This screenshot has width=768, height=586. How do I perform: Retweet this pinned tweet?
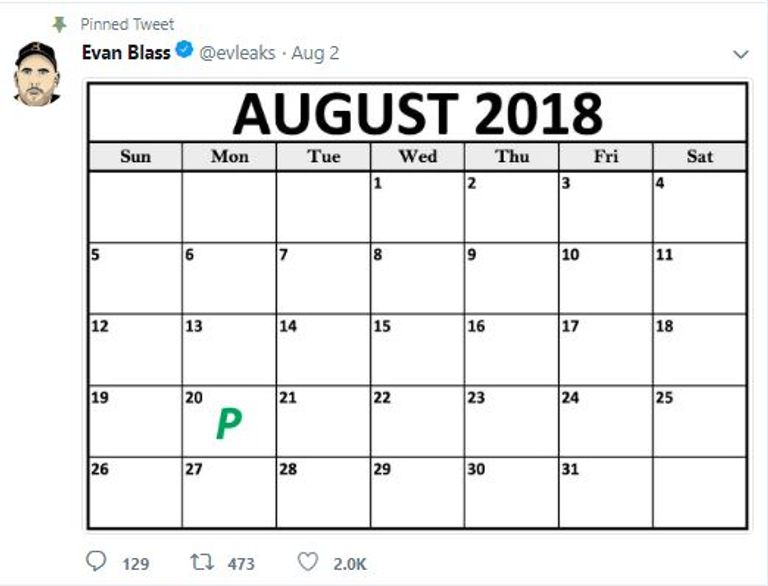202,562
